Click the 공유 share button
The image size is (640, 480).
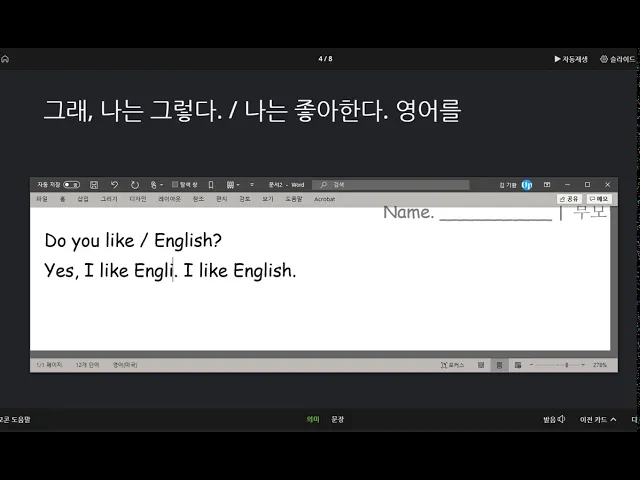pyautogui.click(x=569, y=199)
